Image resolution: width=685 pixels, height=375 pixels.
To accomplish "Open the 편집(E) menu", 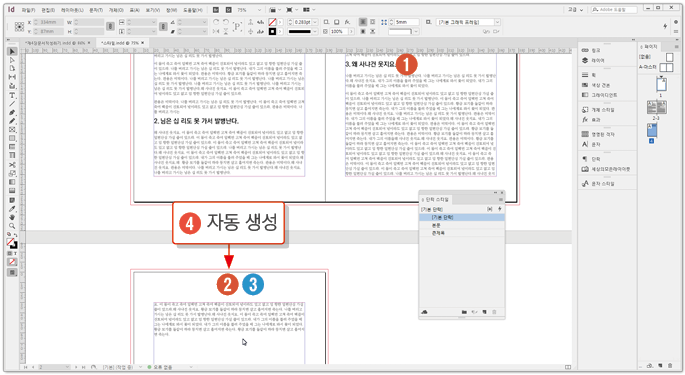I will 48,10.
